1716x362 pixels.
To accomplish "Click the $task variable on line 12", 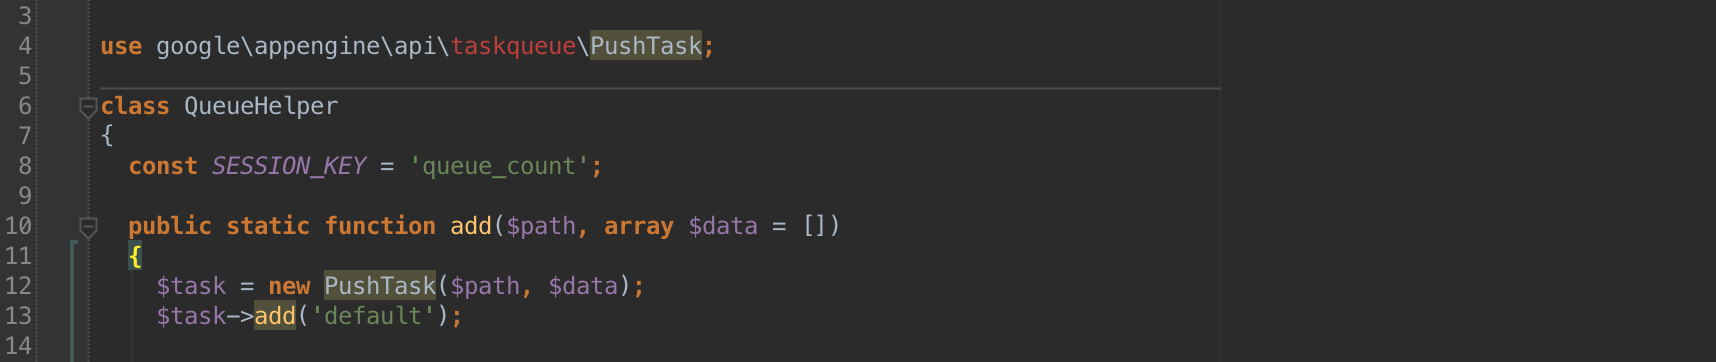I will [x=191, y=286].
